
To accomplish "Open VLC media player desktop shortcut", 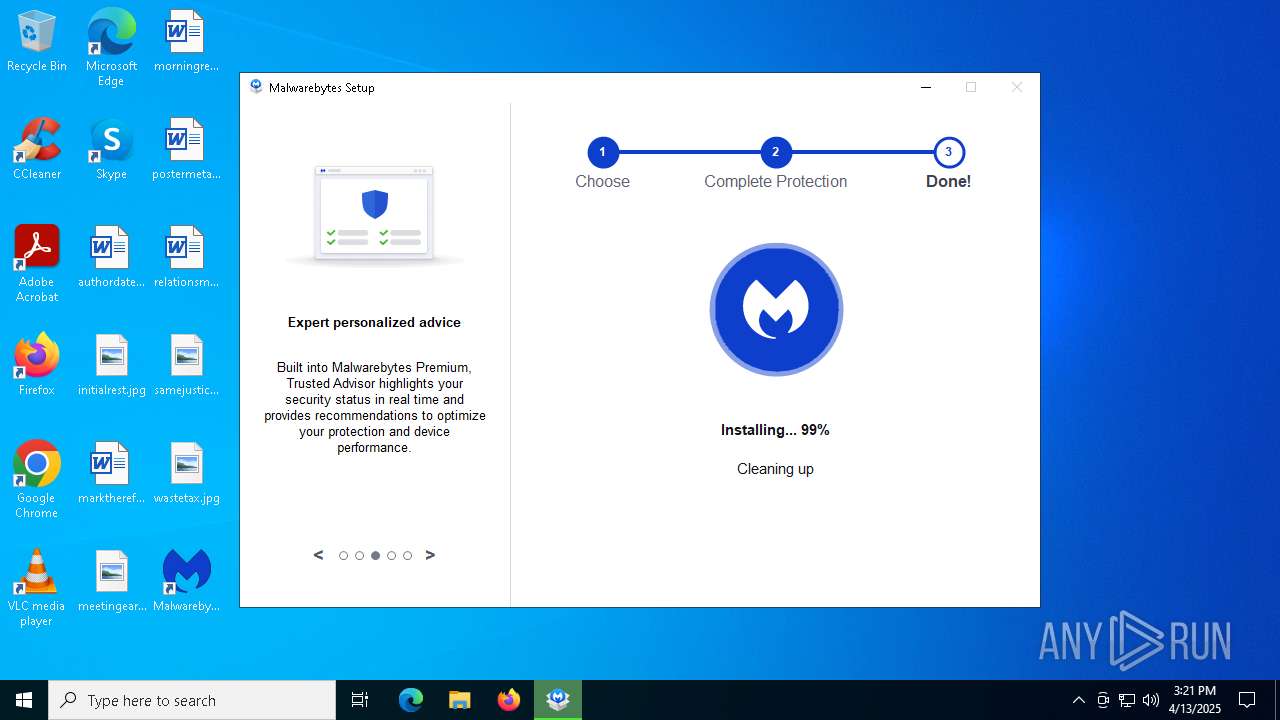I will click(x=37, y=589).
